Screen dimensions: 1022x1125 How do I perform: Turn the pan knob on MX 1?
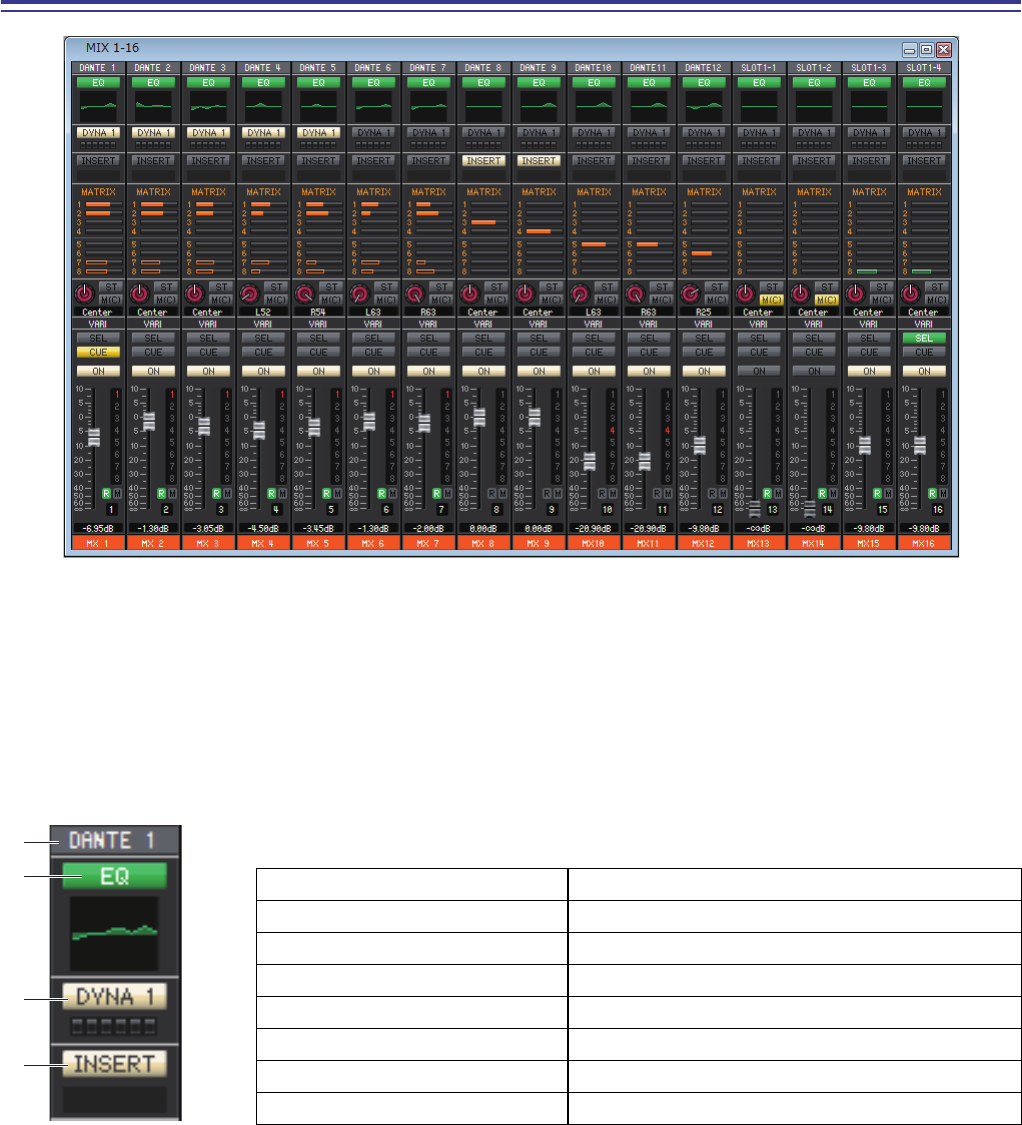click(x=85, y=293)
